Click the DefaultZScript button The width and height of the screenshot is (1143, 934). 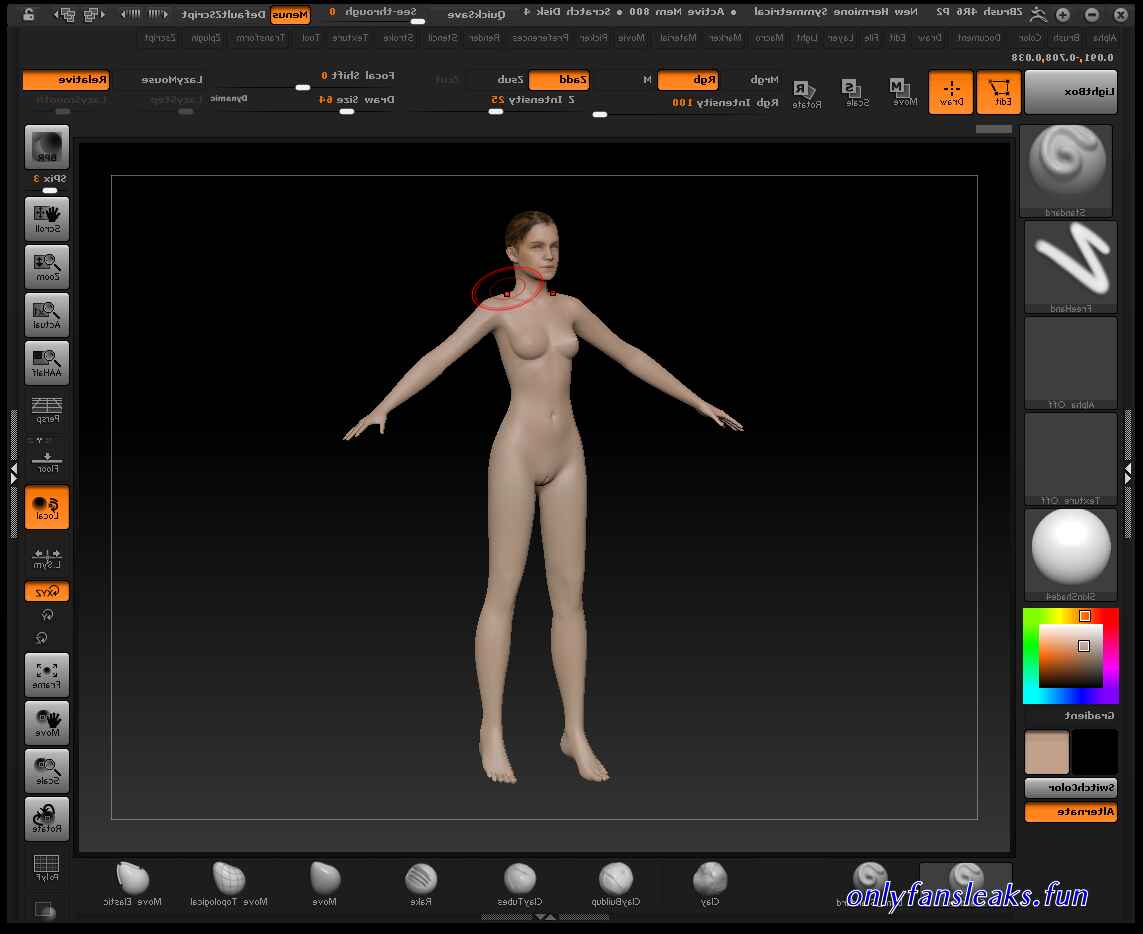(x=223, y=14)
